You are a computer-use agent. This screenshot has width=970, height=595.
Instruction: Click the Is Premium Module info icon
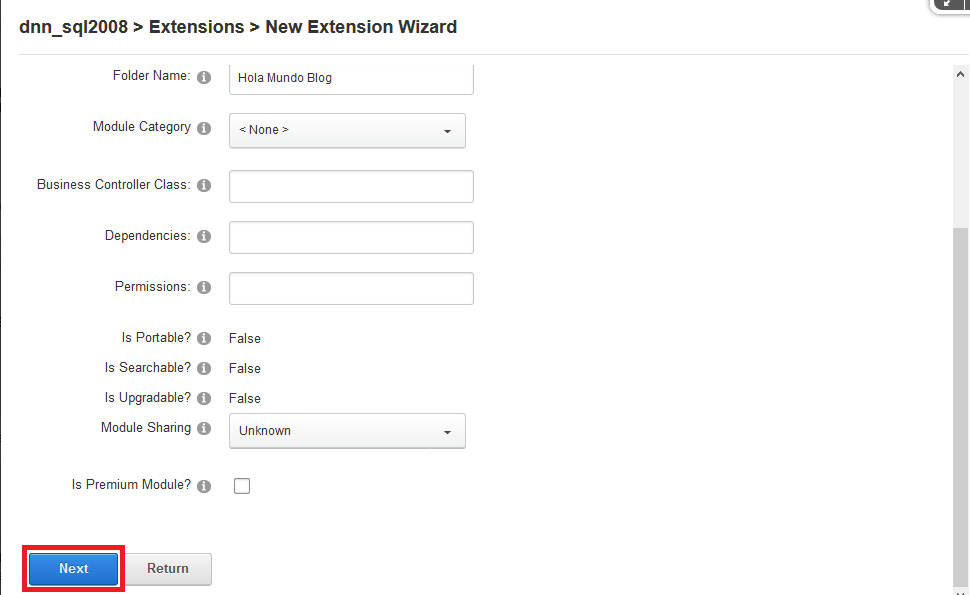click(204, 486)
